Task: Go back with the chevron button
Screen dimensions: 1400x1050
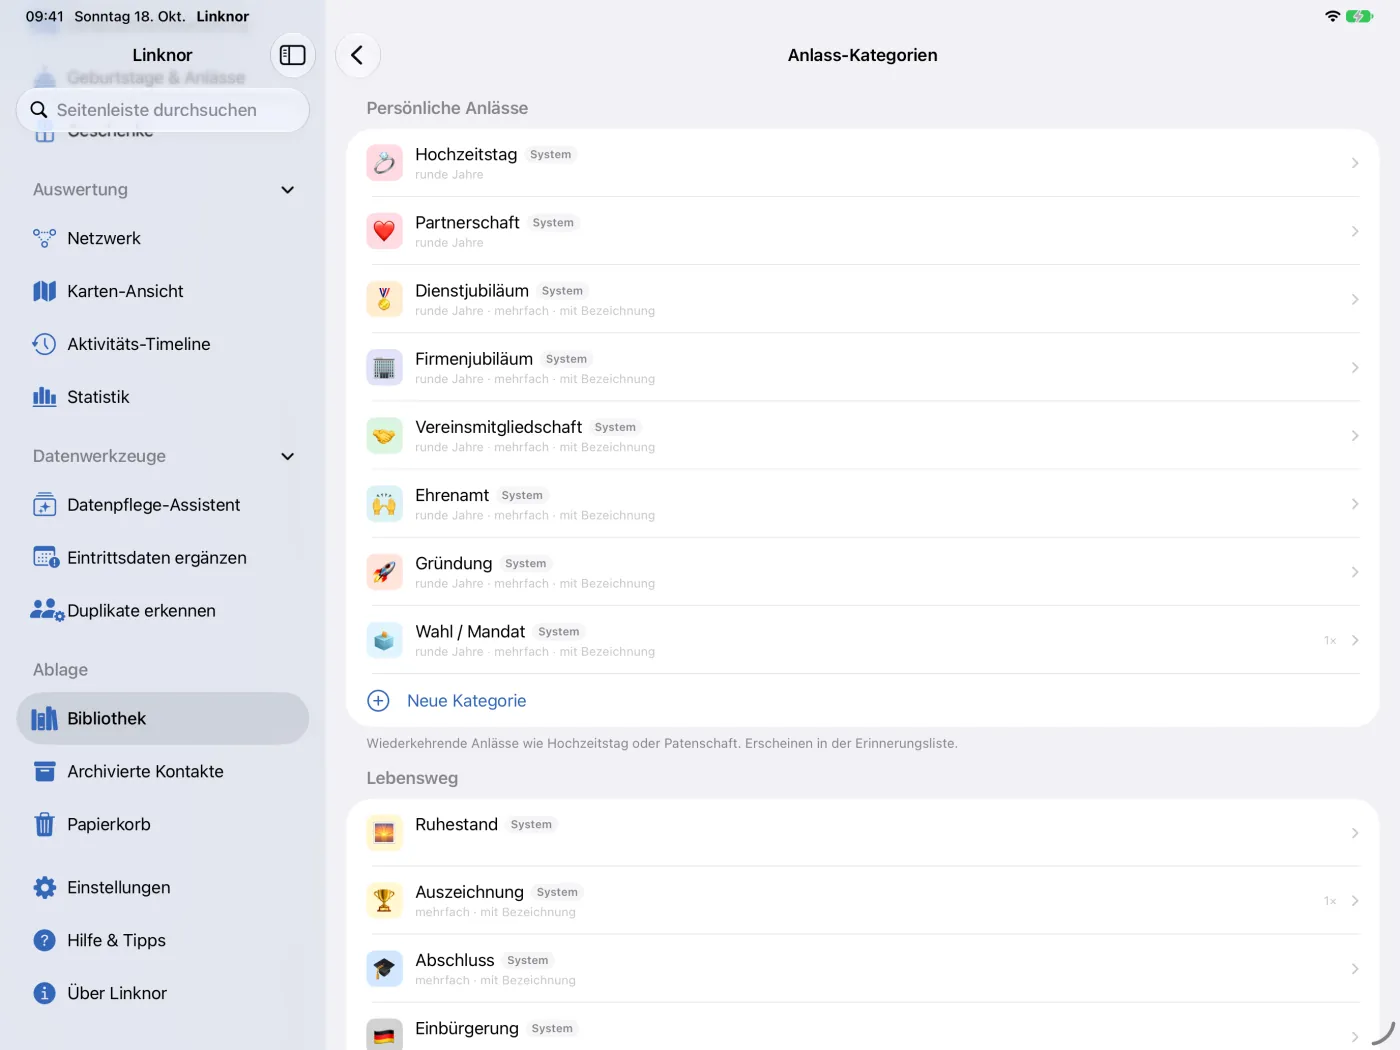Action: 357,55
